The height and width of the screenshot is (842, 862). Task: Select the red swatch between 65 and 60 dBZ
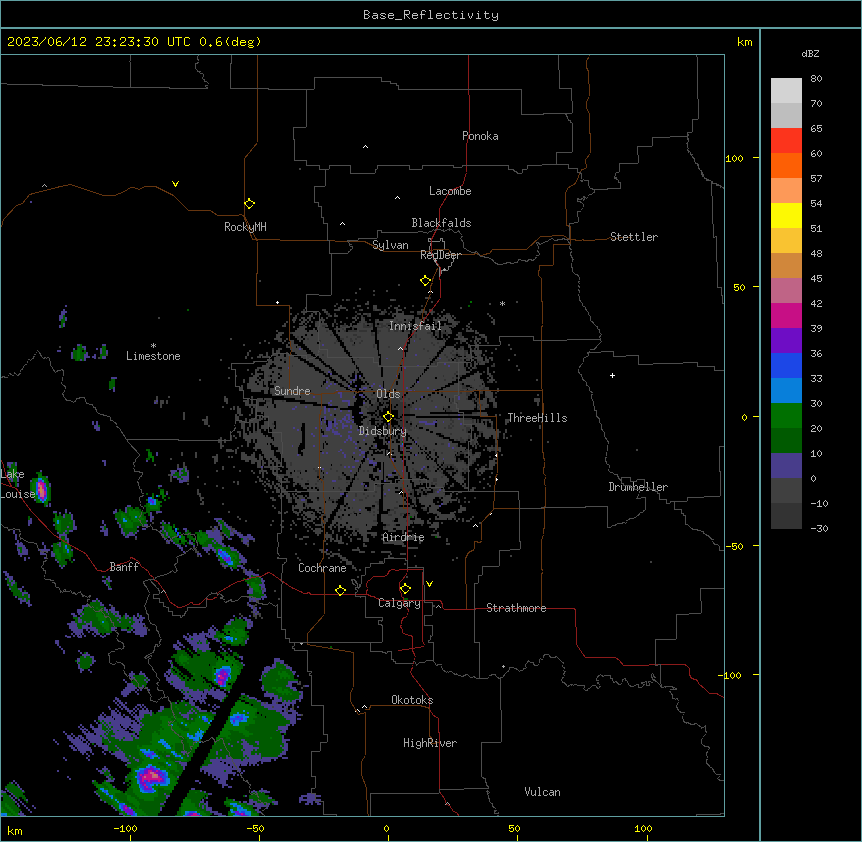tap(786, 140)
